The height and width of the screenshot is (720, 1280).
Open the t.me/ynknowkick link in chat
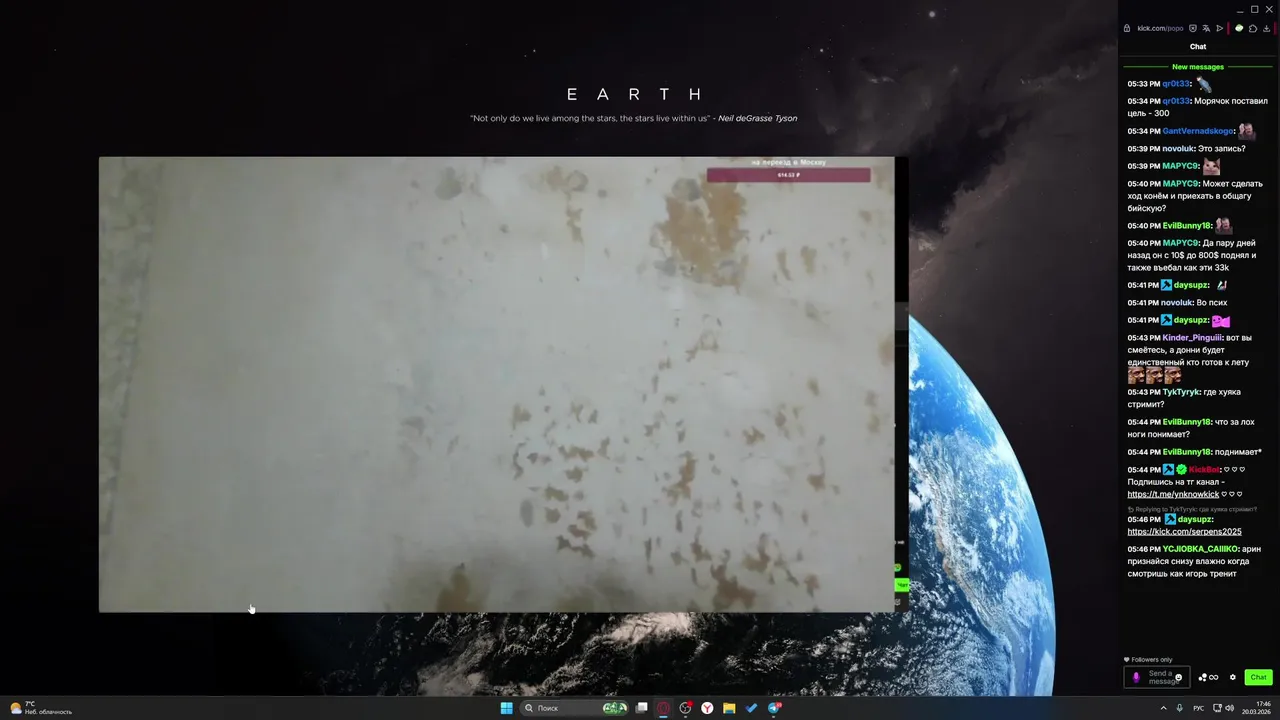[x=1173, y=494]
